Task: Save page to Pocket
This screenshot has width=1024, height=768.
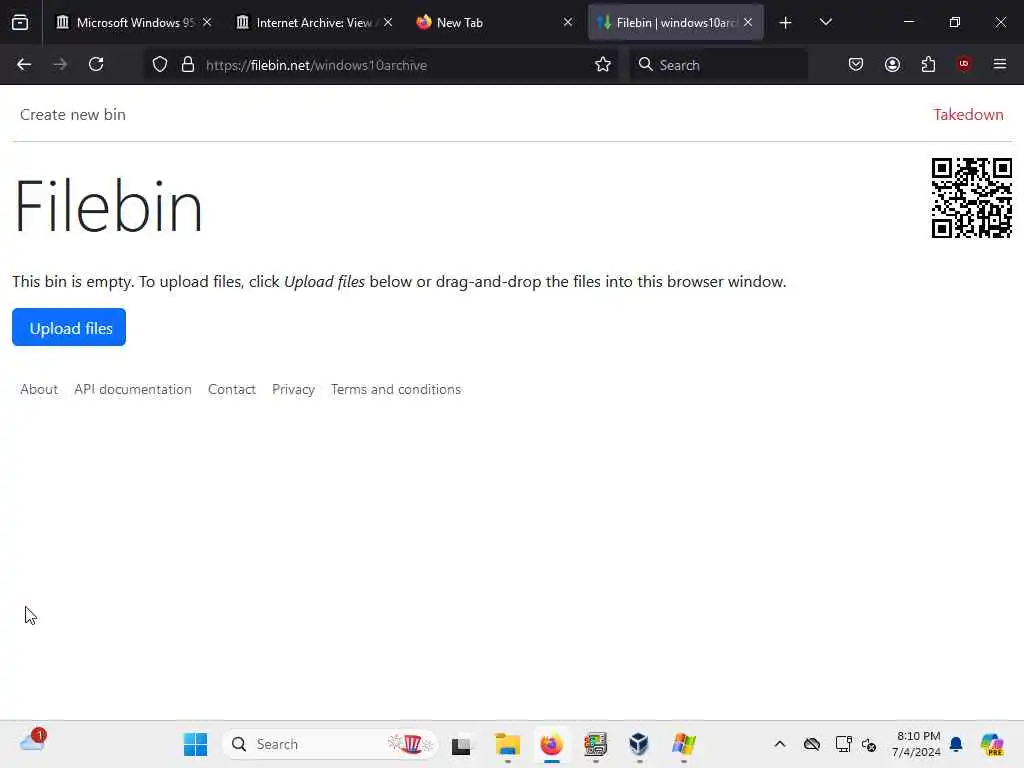Action: (x=856, y=65)
